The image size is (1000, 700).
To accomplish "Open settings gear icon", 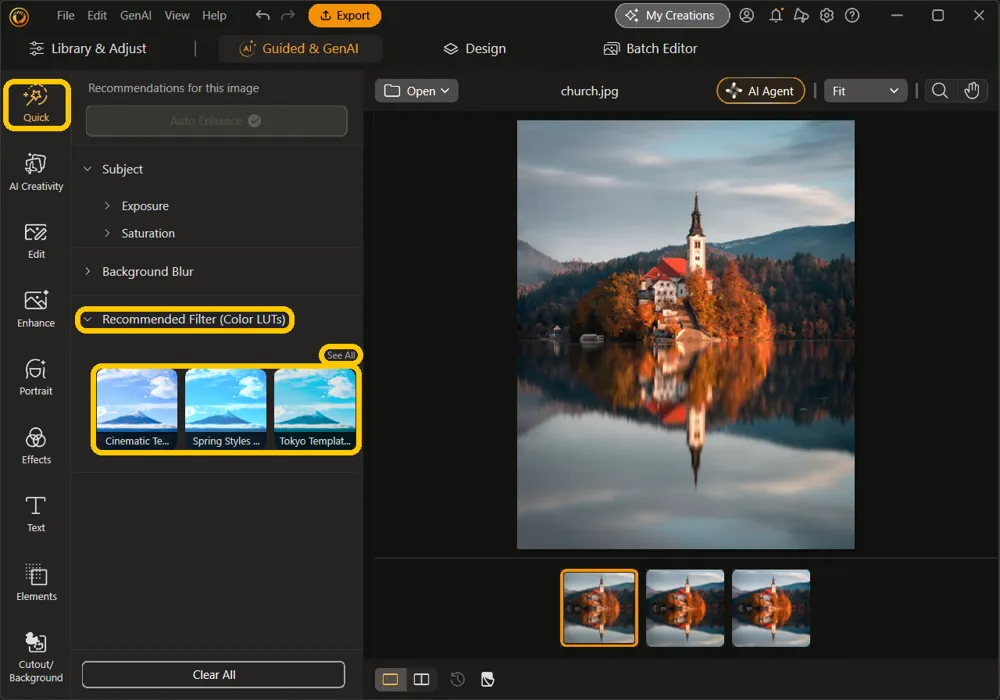I will pos(827,15).
